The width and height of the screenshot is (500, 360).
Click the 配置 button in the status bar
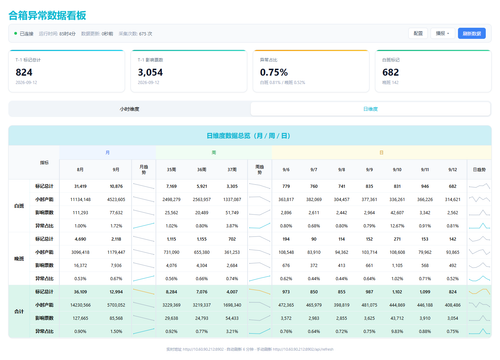click(x=418, y=33)
